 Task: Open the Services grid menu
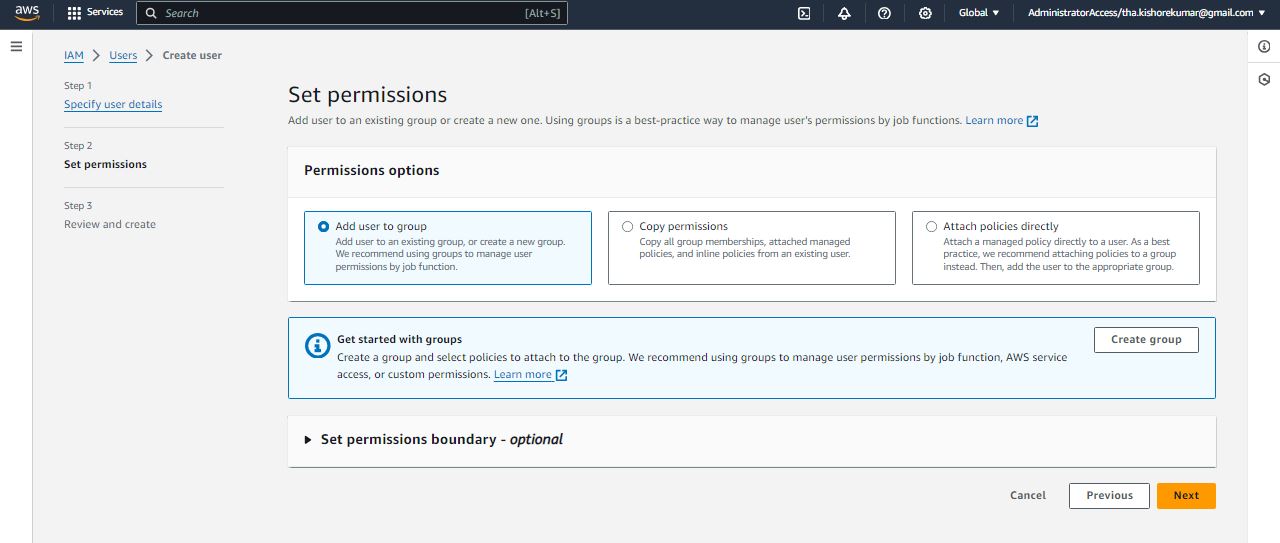click(95, 13)
